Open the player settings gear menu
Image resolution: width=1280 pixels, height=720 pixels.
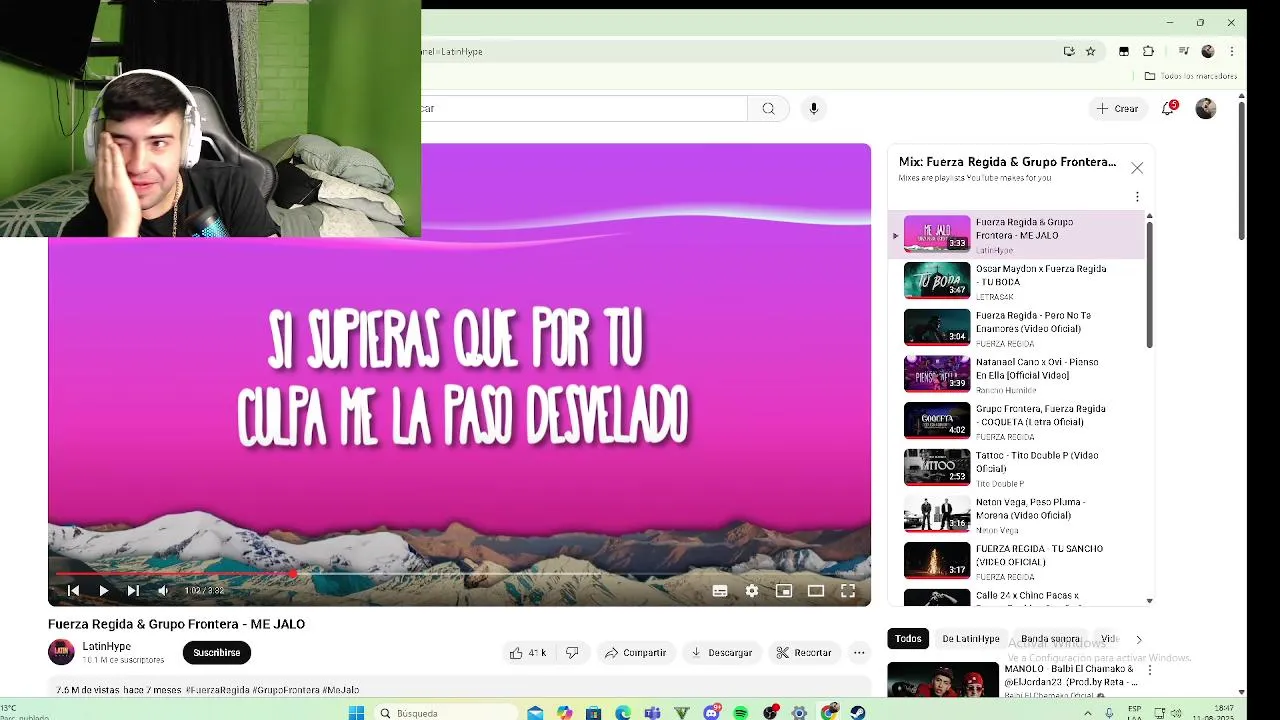[752, 591]
